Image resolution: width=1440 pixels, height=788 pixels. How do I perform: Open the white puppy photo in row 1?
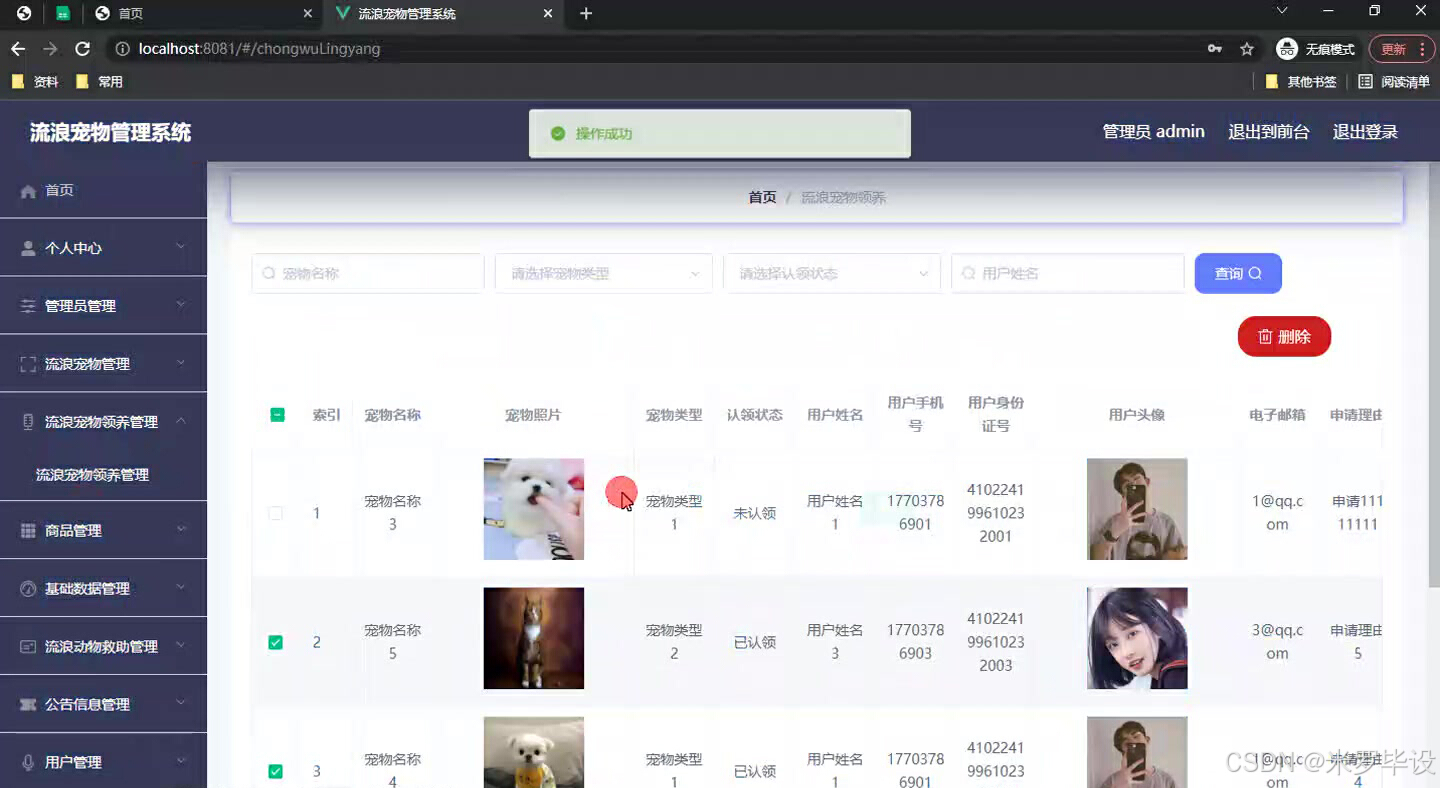tap(533, 509)
